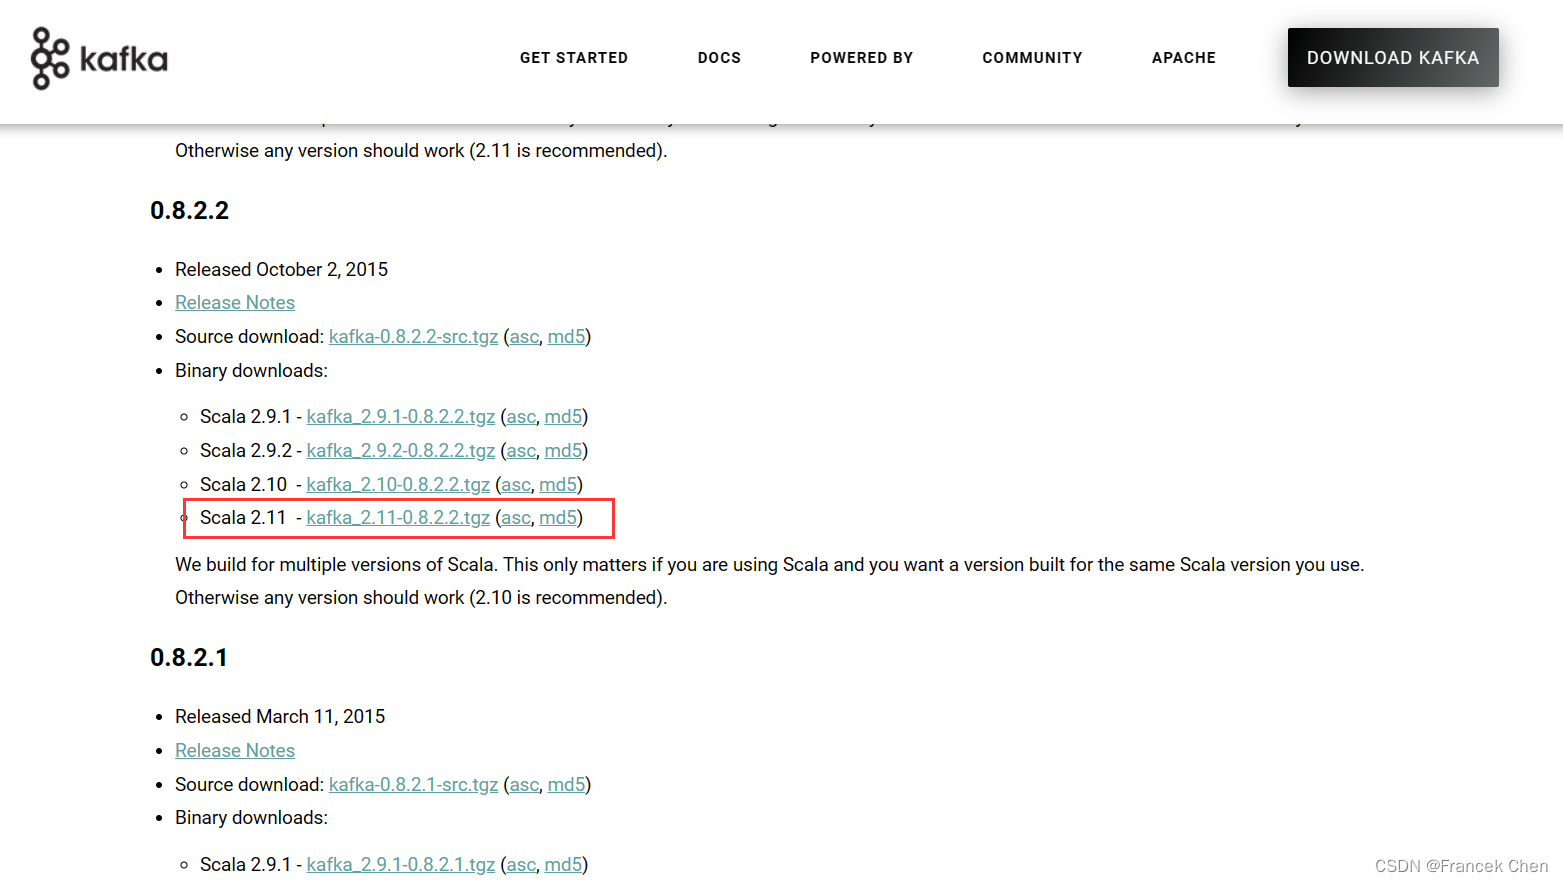Open Release Notes for version 0.8.2.1
This screenshot has width=1563, height=882.
click(x=235, y=751)
